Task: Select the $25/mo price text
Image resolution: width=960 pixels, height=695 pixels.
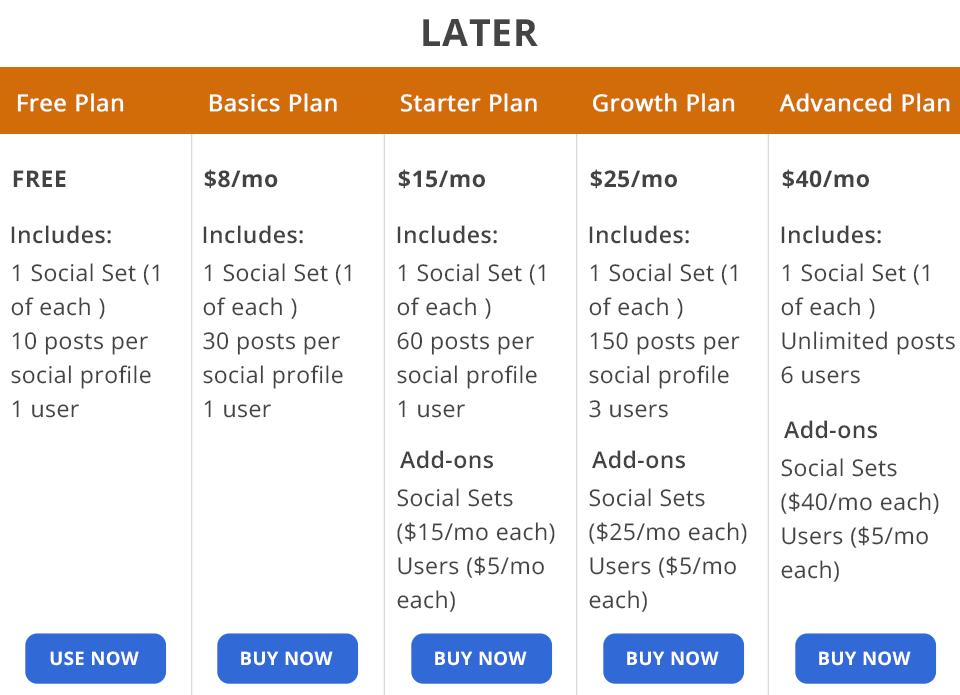Action: click(633, 180)
